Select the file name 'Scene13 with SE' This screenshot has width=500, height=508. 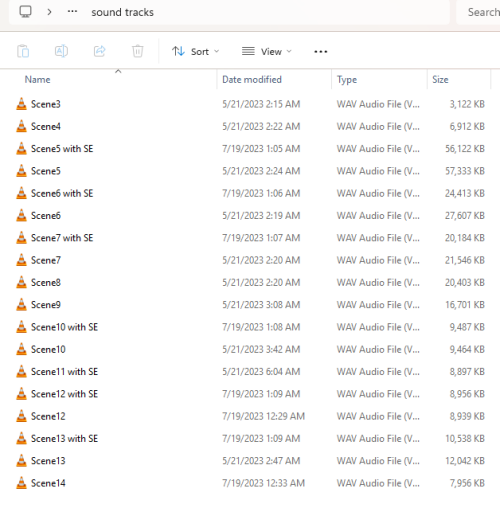64,439
